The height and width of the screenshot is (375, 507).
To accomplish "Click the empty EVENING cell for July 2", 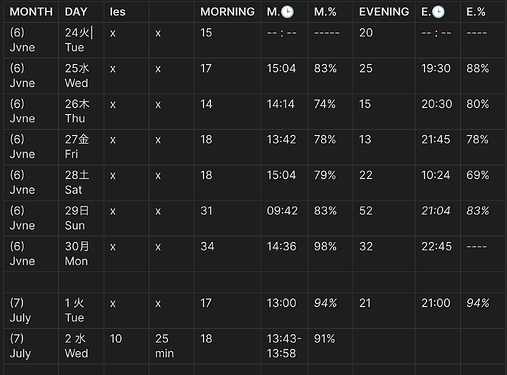I will [384, 346].
